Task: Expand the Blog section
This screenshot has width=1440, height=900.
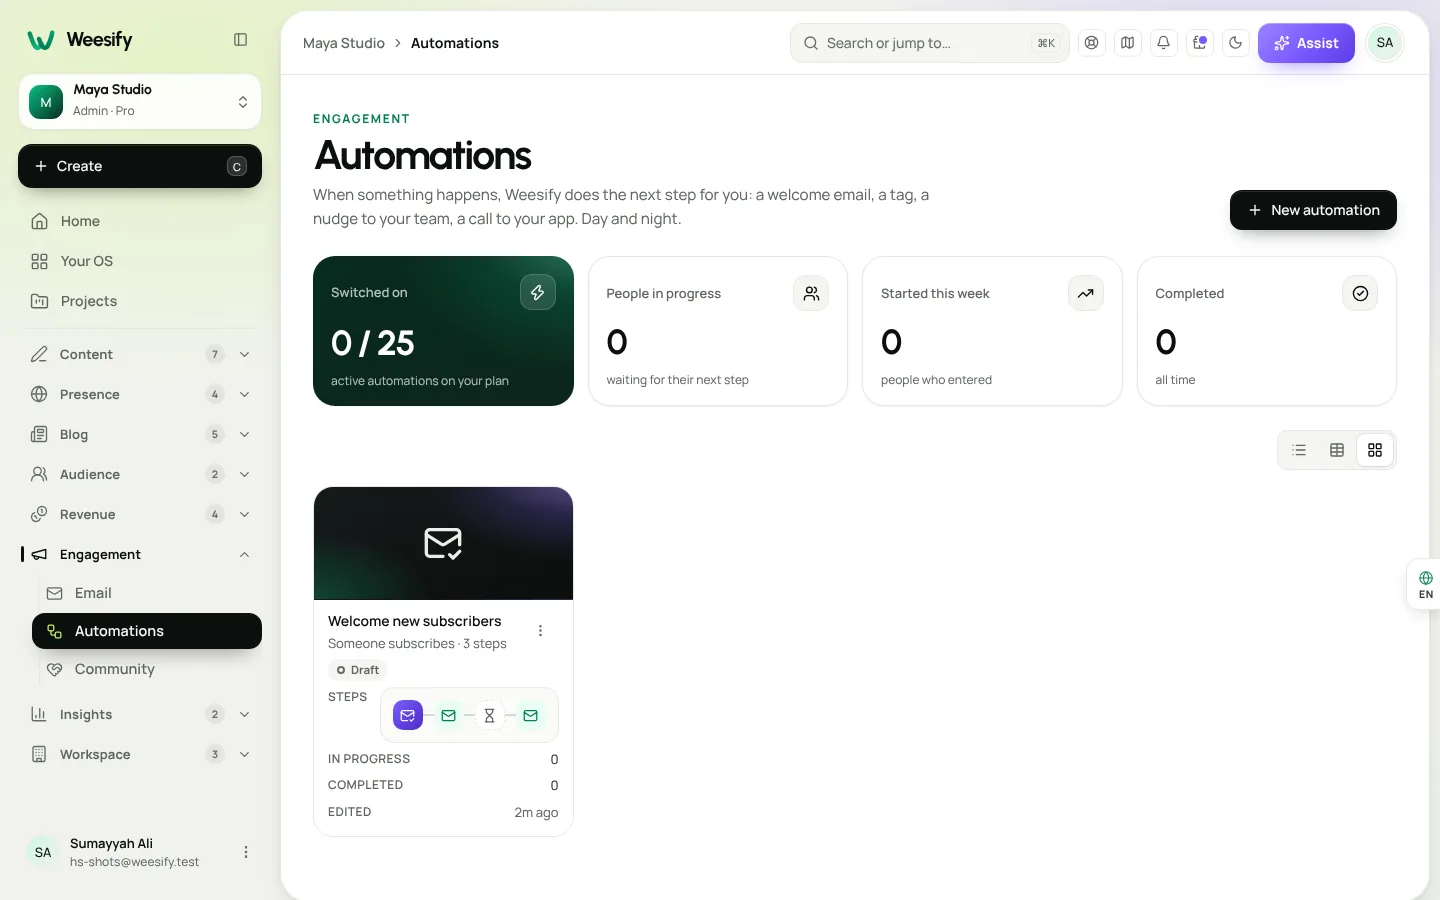Action: (140, 434)
